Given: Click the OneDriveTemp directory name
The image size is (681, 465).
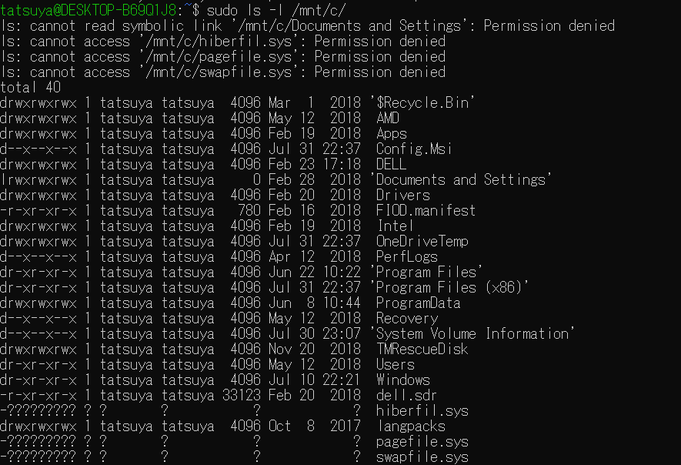Looking at the screenshot, I should pos(422,241).
